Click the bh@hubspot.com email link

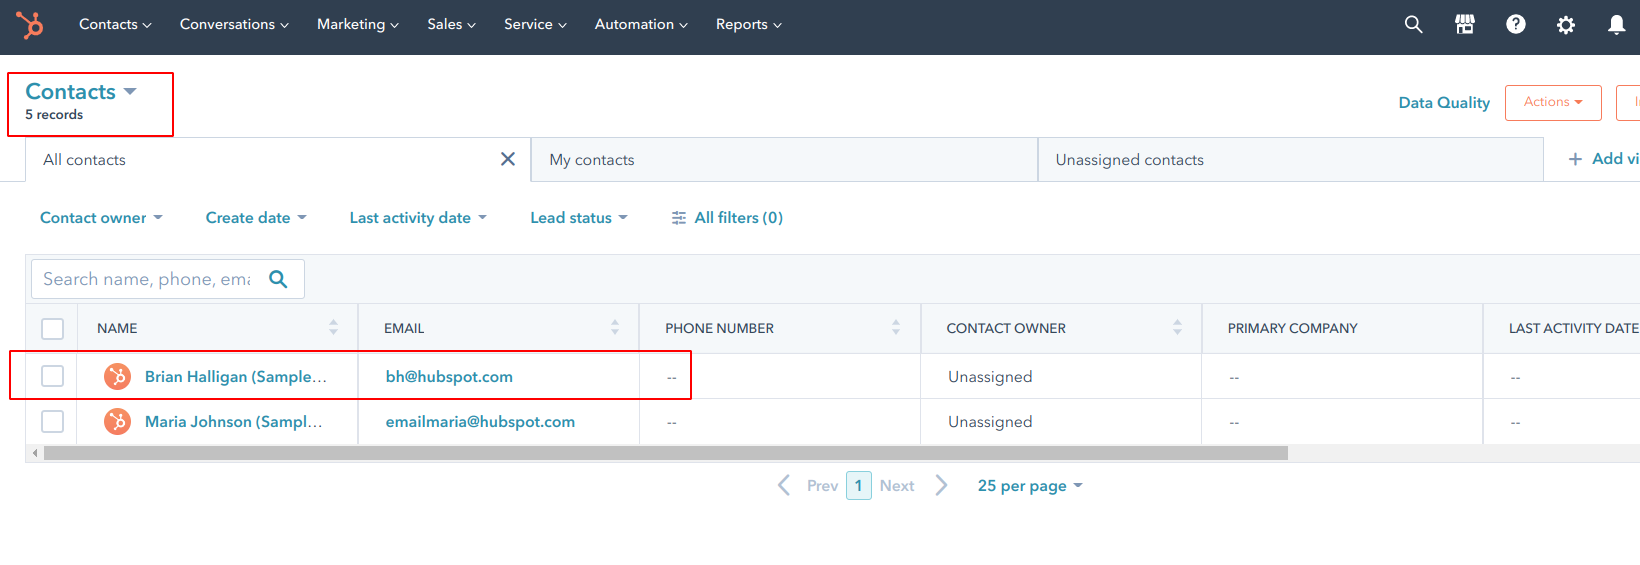click(x=449, y=376)
